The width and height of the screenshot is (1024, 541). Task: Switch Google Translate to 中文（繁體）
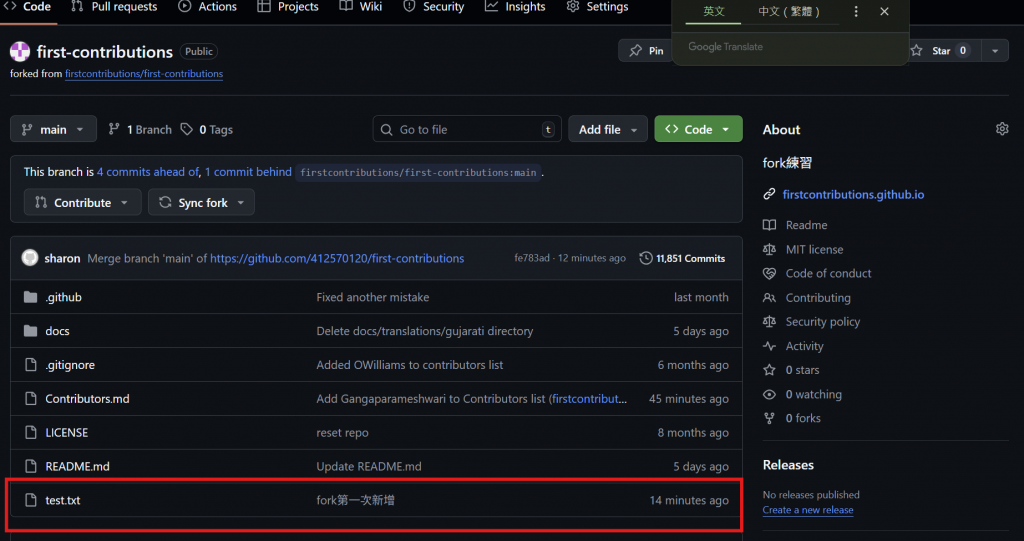click(x=789, y=12)
